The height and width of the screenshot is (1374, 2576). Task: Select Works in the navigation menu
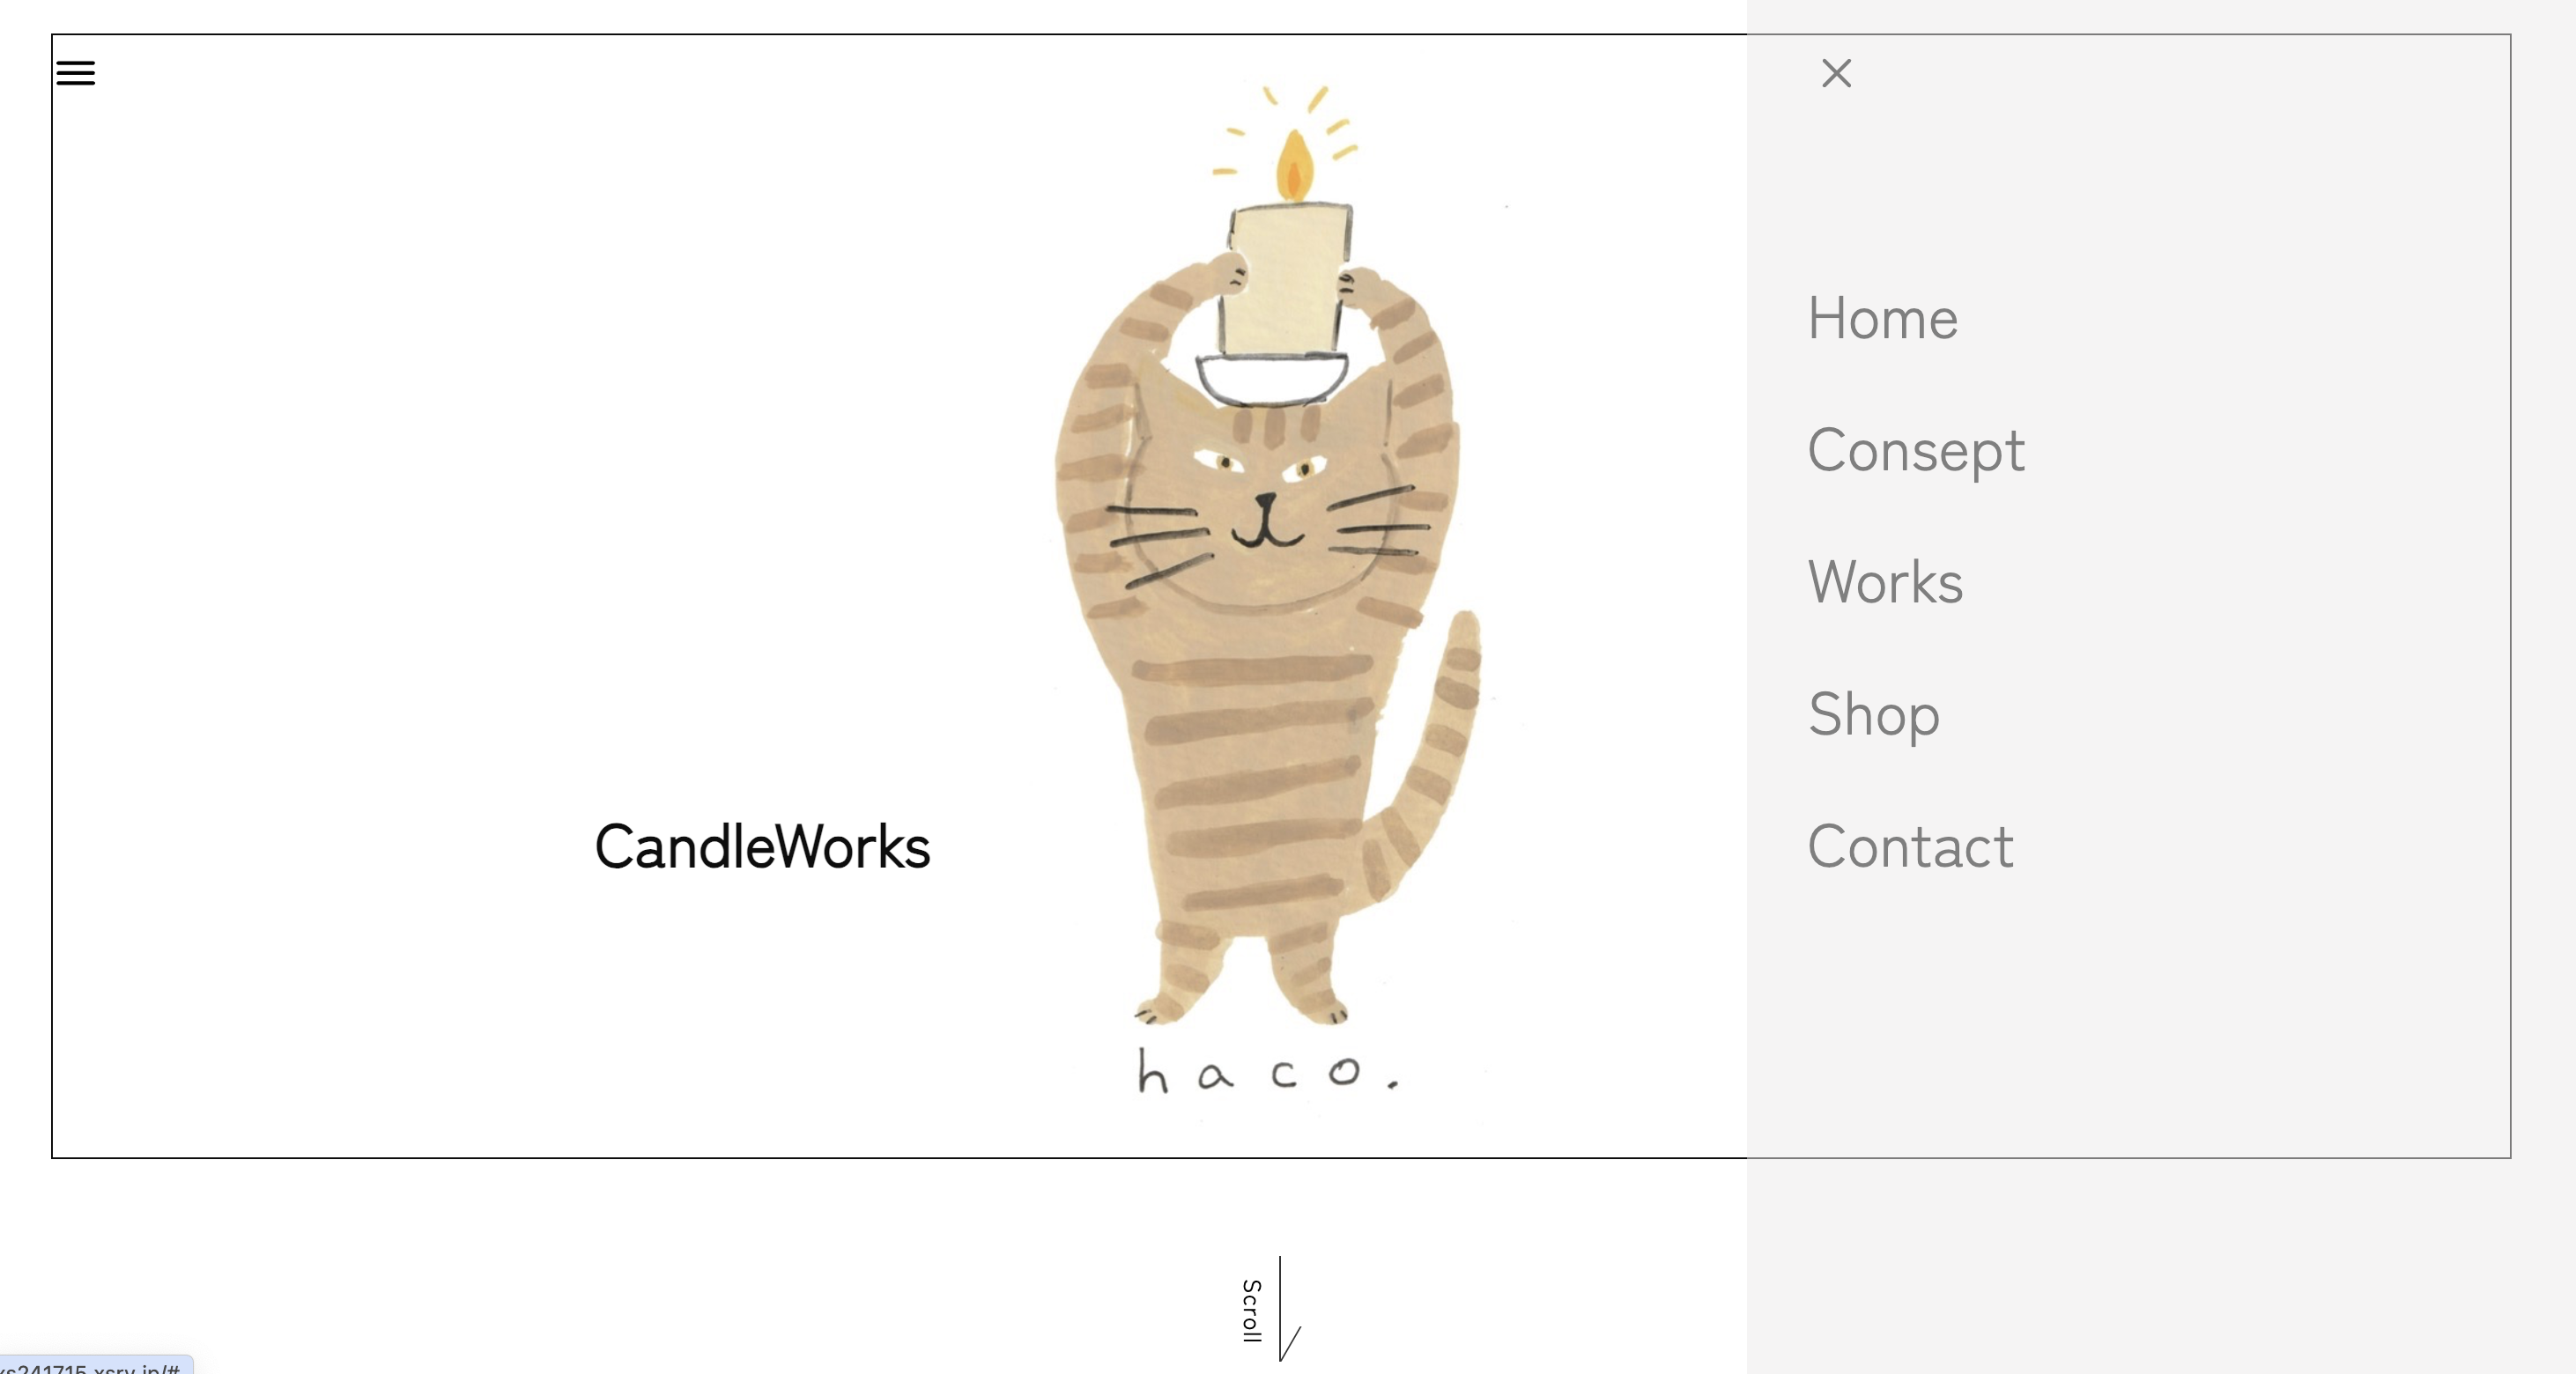pos(1885,582)
